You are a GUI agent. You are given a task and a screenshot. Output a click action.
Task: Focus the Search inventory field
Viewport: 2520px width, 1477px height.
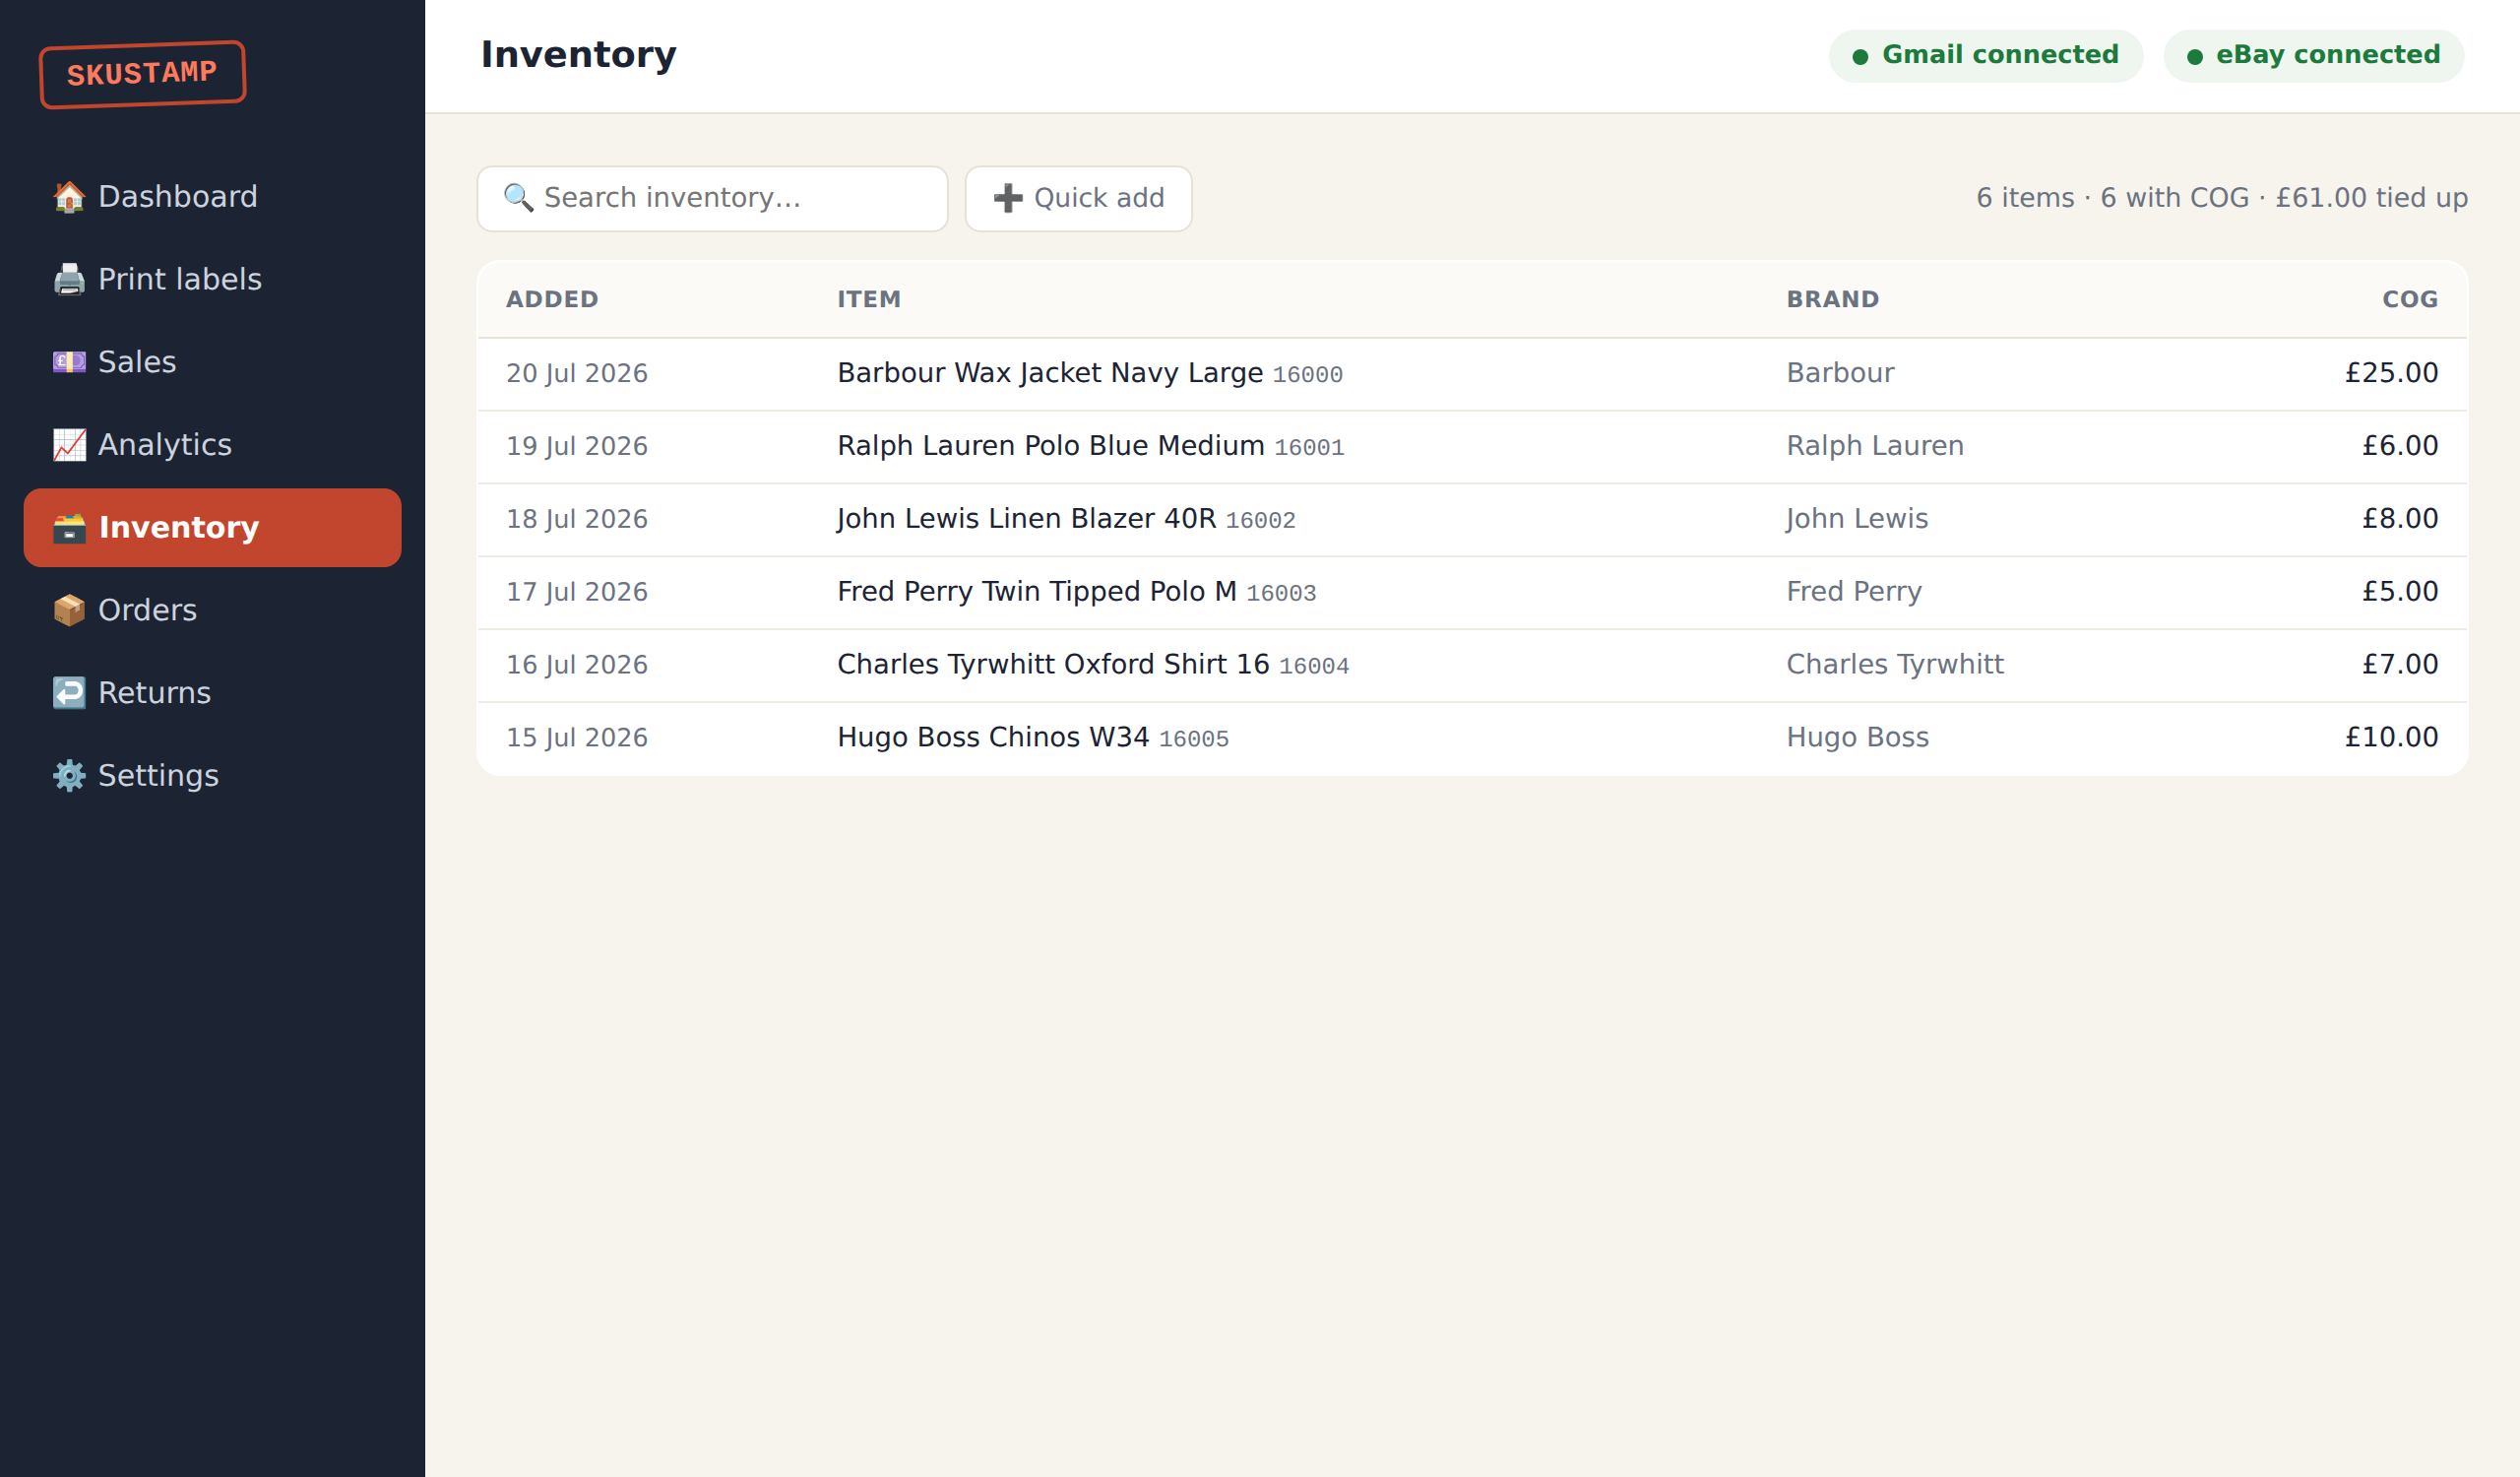pos(713,199)
